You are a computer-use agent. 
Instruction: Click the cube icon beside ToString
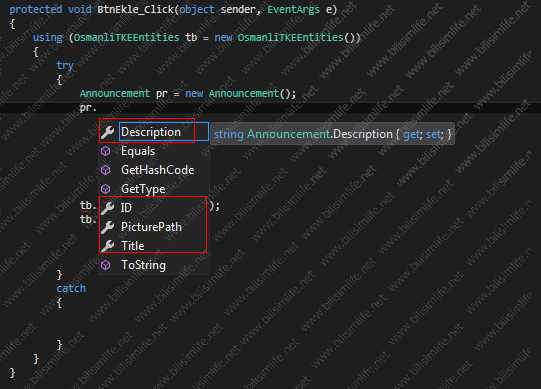tap(106, 265)
